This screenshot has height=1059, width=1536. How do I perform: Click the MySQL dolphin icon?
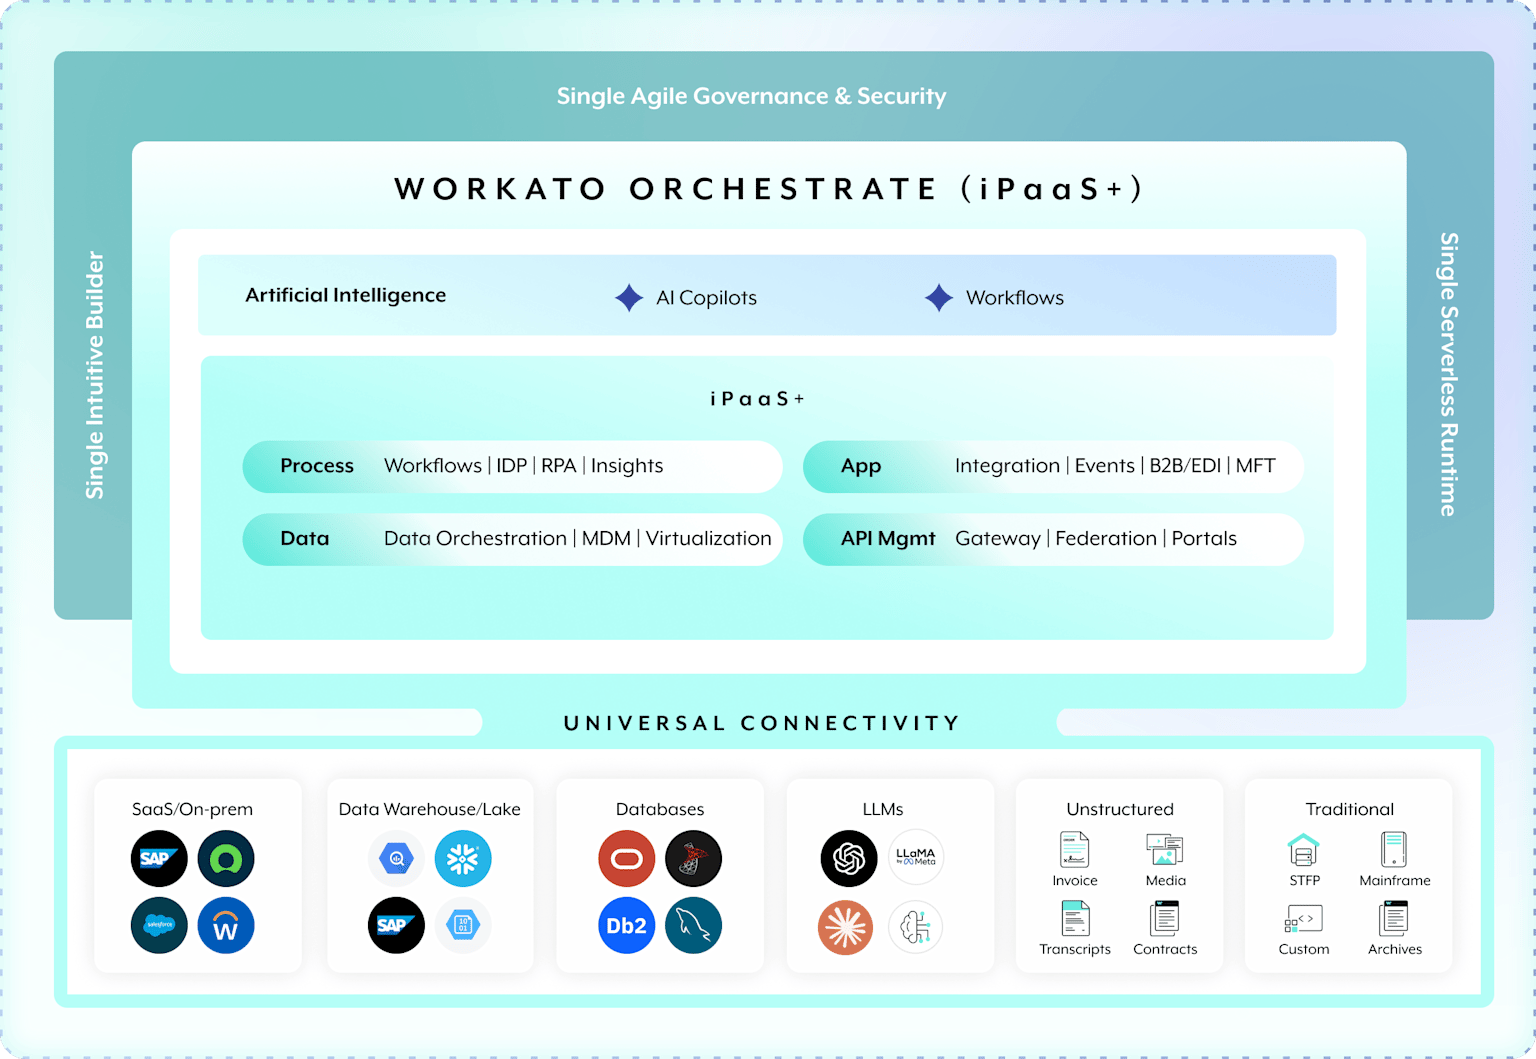[x=694, y=925]
